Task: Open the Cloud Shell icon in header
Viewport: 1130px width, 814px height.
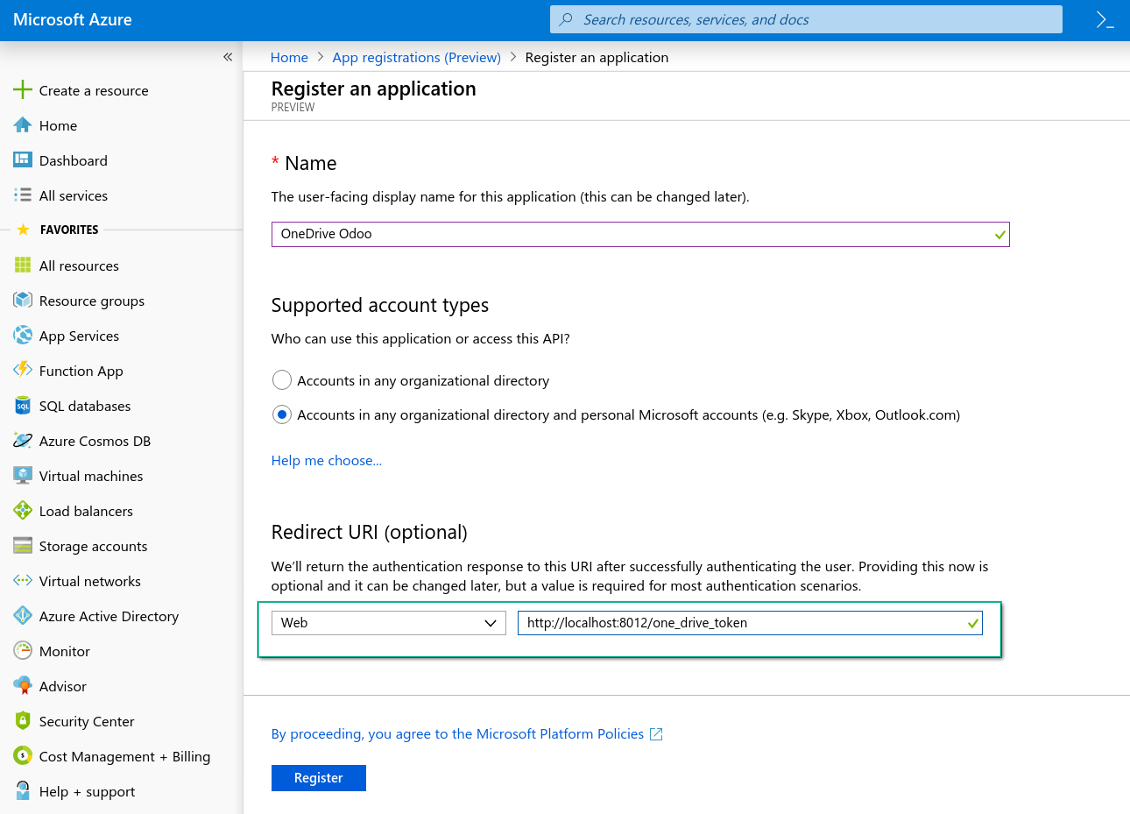Action: click(1104, 20)
